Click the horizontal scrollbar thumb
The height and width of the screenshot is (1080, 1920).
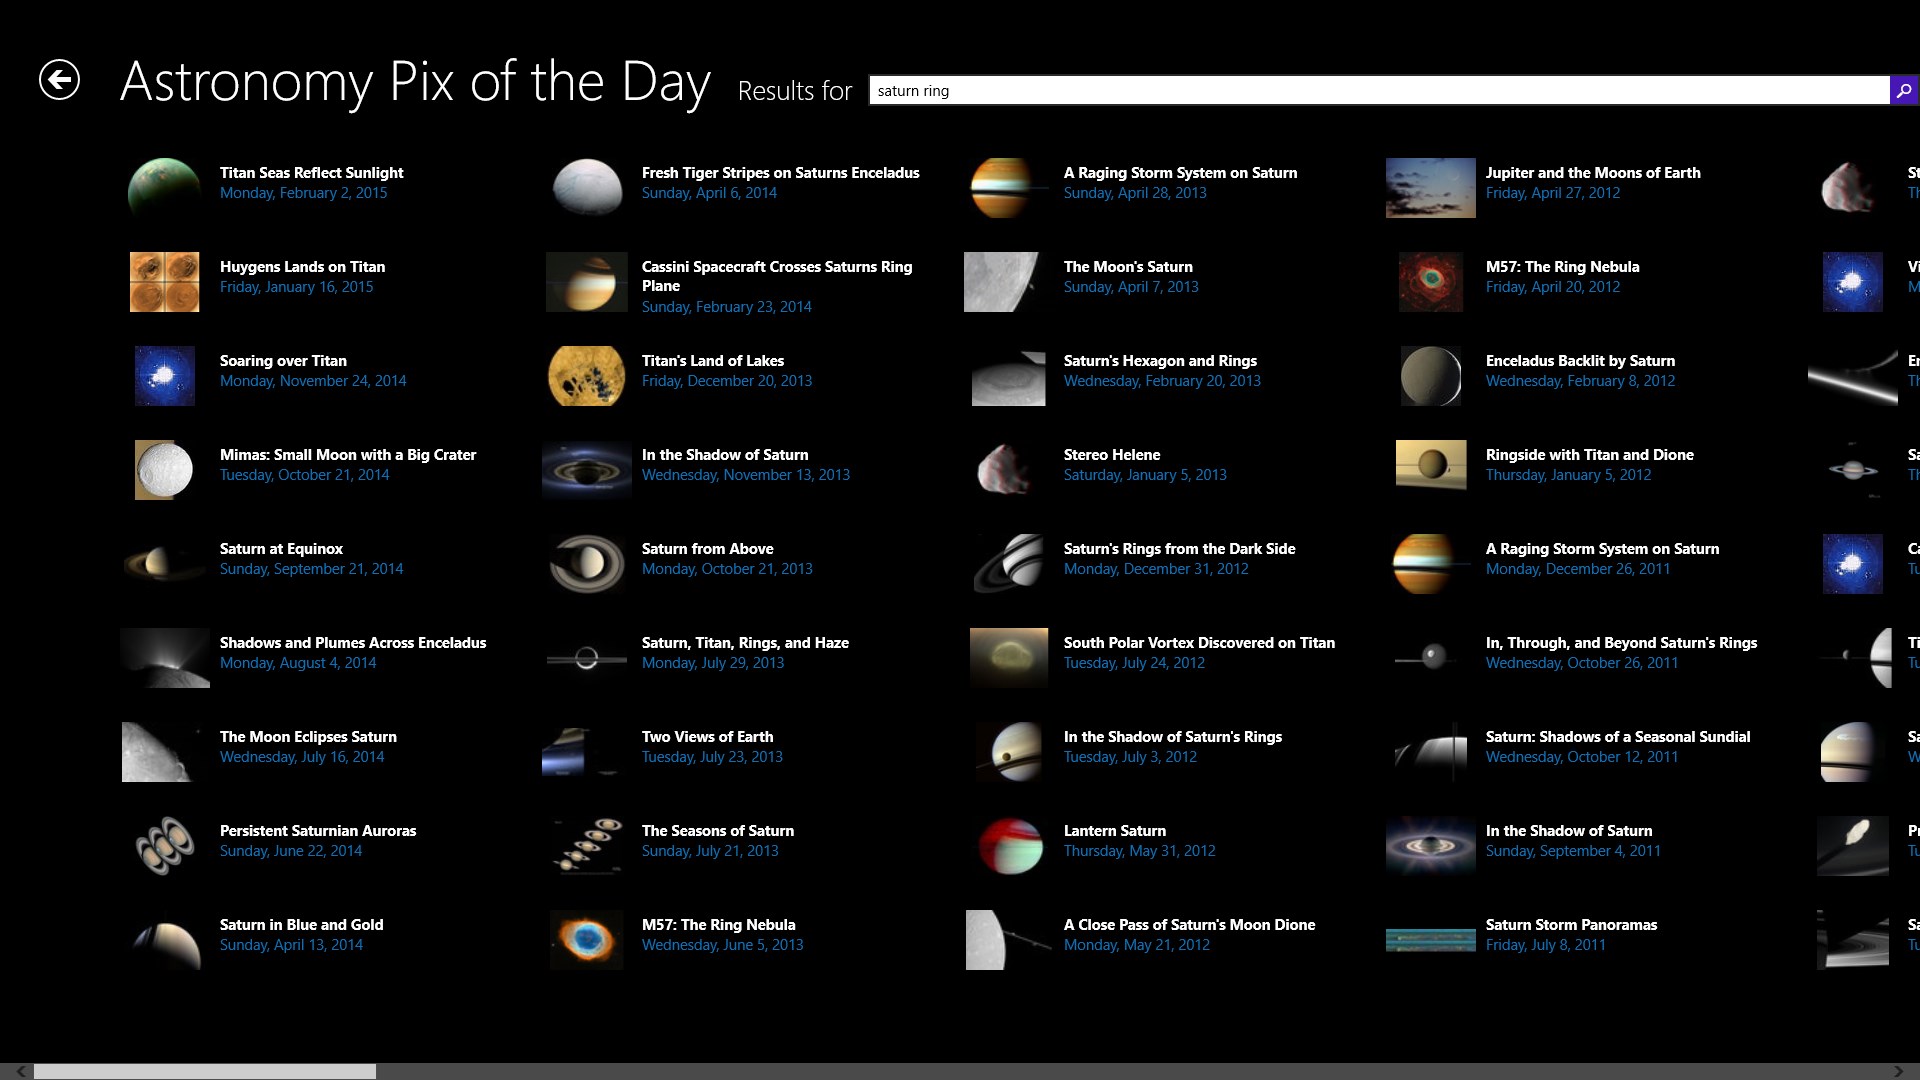point(205,1071)
